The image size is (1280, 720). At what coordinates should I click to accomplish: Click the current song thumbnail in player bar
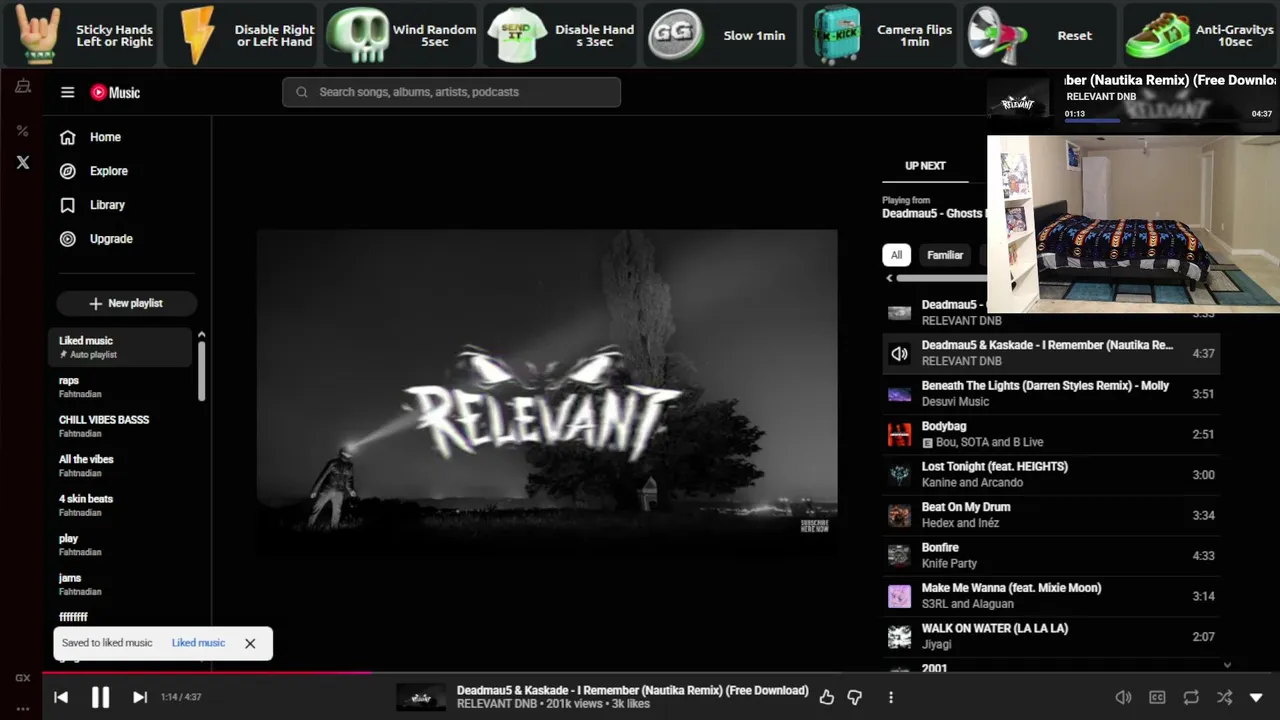(x=421, y=697)
